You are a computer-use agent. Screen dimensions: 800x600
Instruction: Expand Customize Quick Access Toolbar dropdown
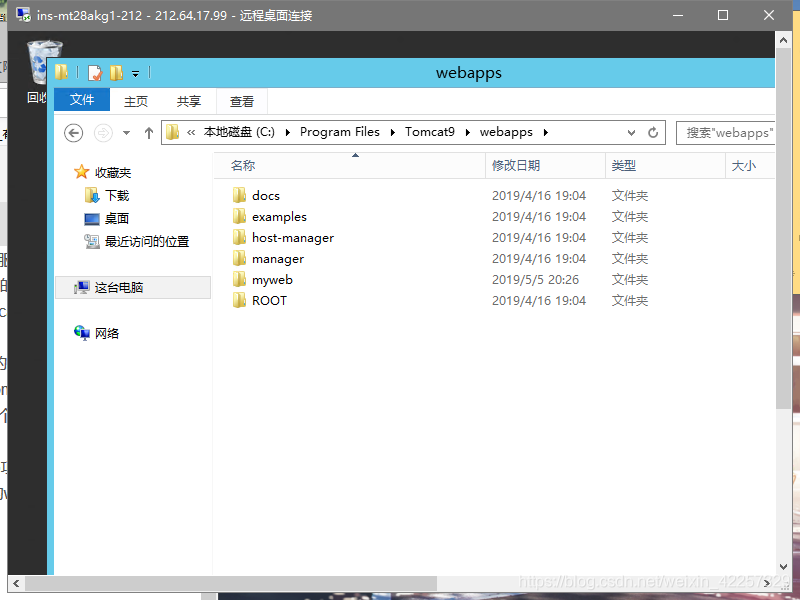[x=135, y=74]
